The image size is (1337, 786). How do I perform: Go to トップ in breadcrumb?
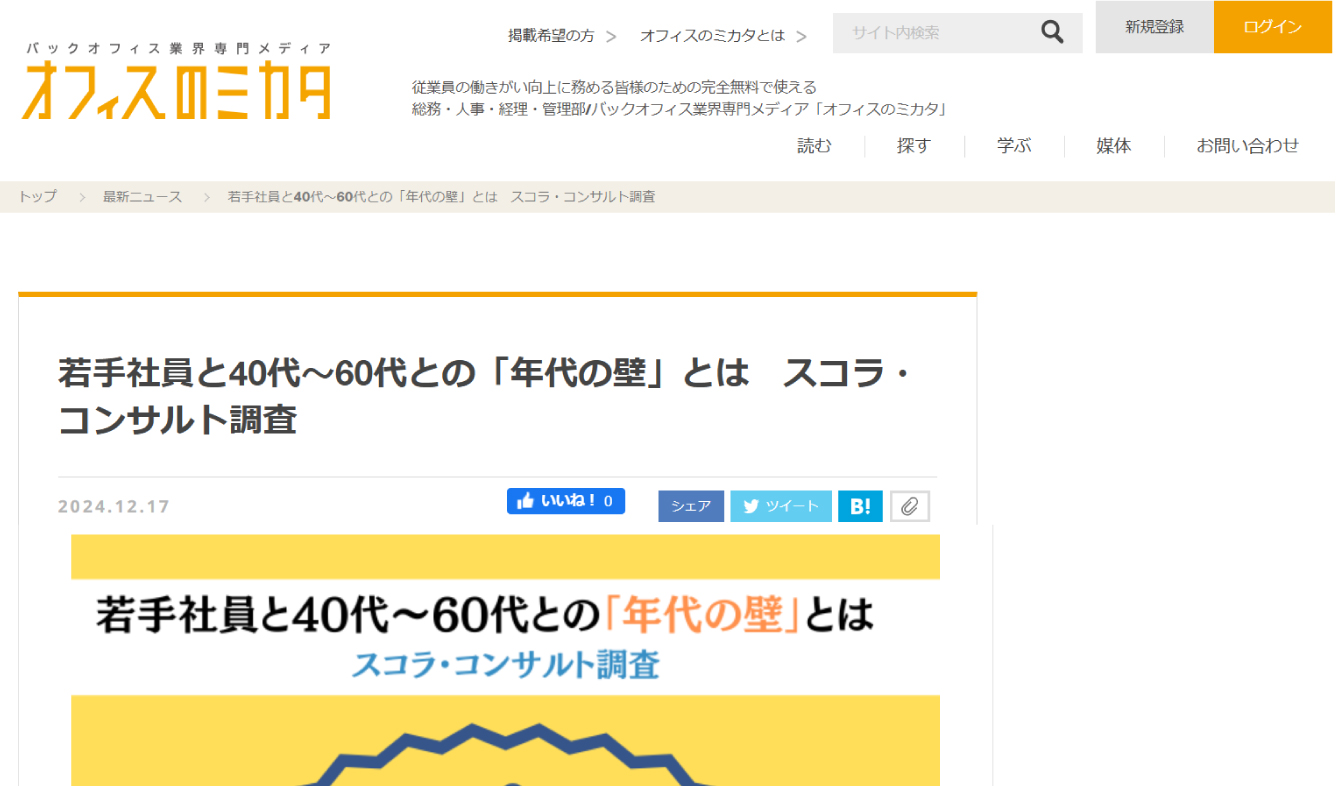point(37,197)
